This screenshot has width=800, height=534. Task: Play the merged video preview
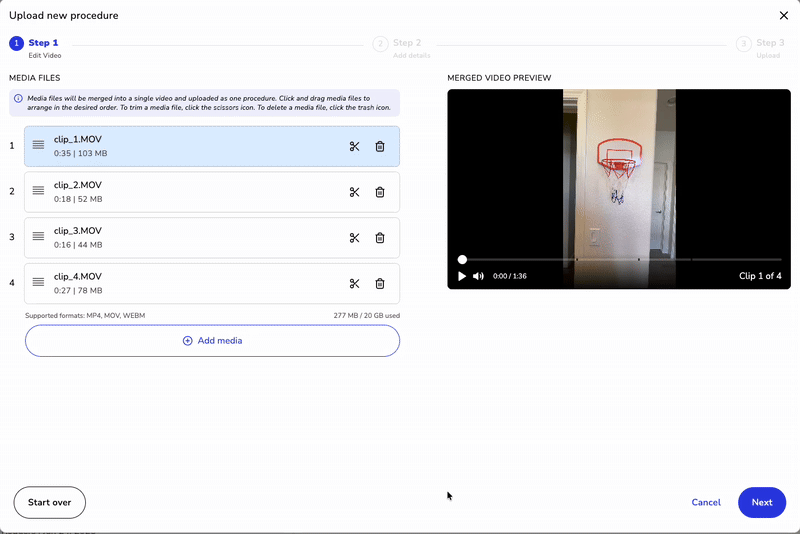coord(462,276)
